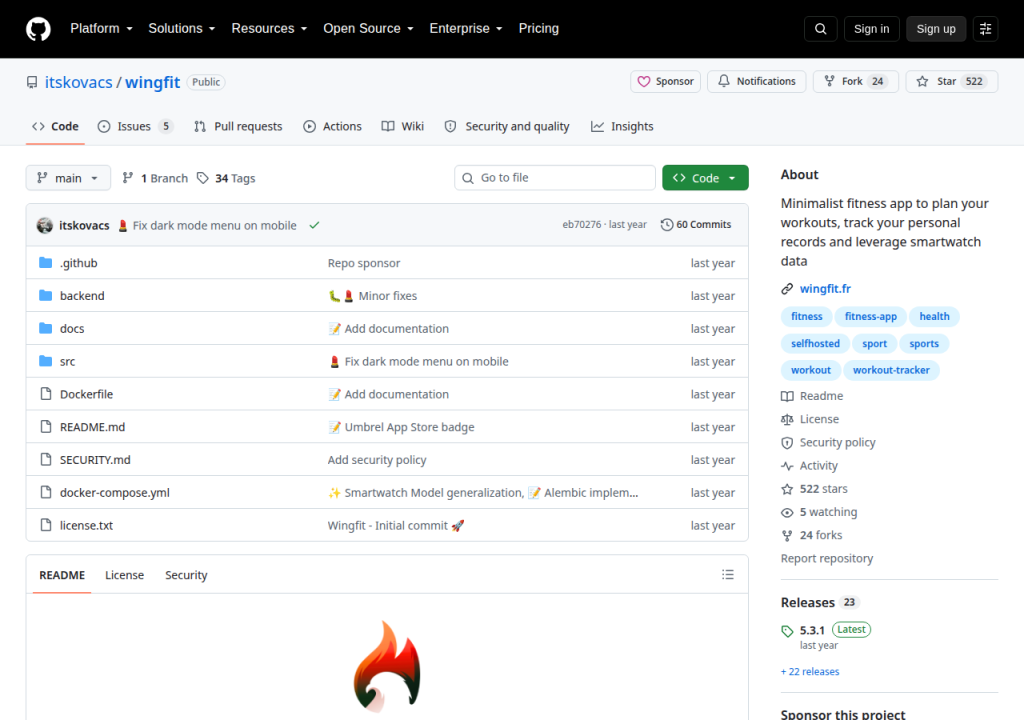Screen dimensions: 1024x720
Task: Switch to the Actions tab
Action: point(332,127)
